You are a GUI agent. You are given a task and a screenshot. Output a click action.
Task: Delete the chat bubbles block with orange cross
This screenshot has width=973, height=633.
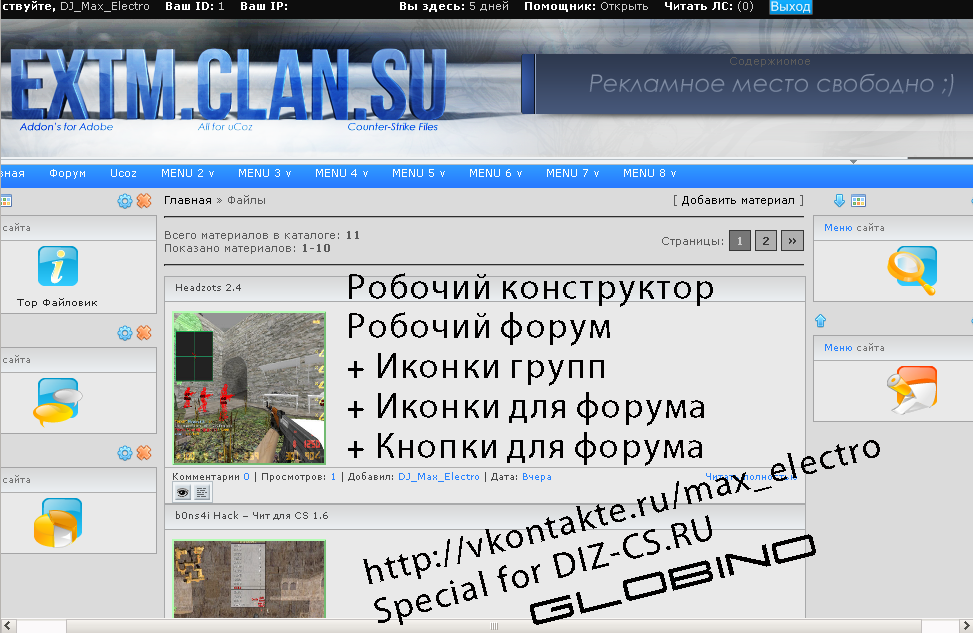pyautogui.click(x=144, y=333)
